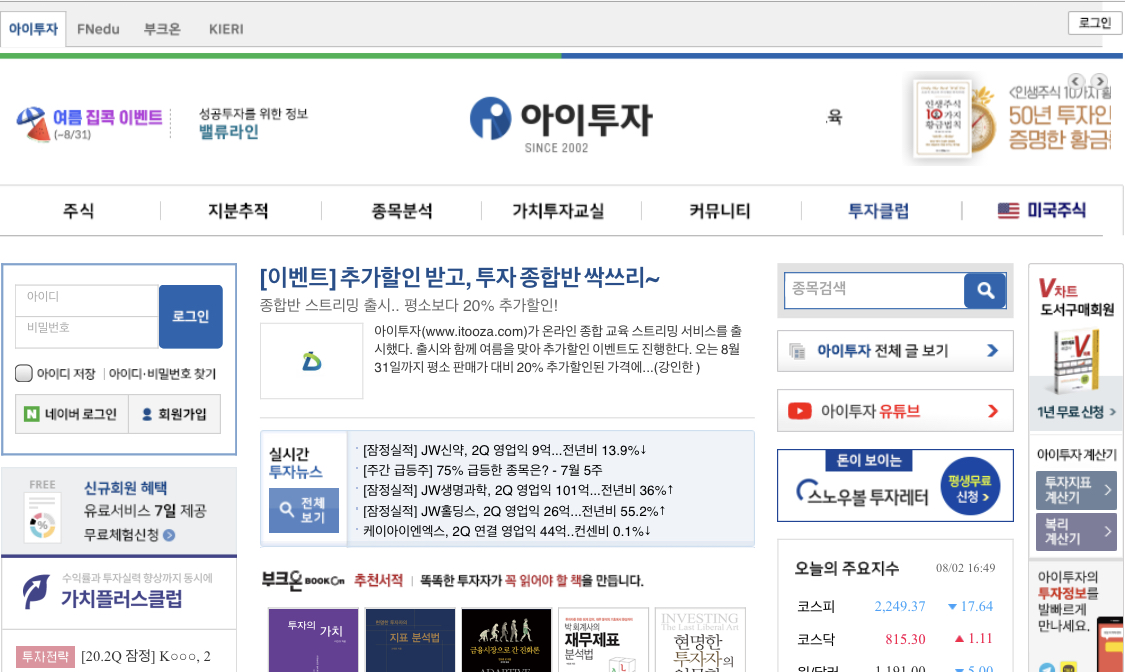This screenshot has width=1125, height=672.
Task: Click the event article thumbnail image
Action: click(311, 361)
